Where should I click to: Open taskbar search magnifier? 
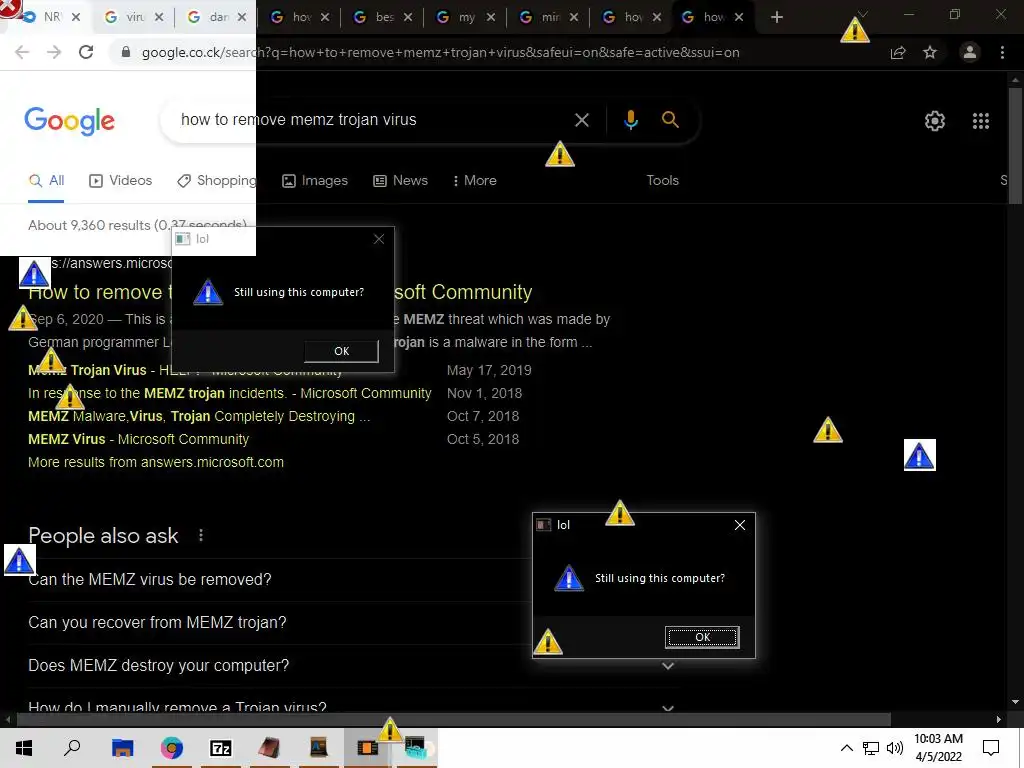72,748
